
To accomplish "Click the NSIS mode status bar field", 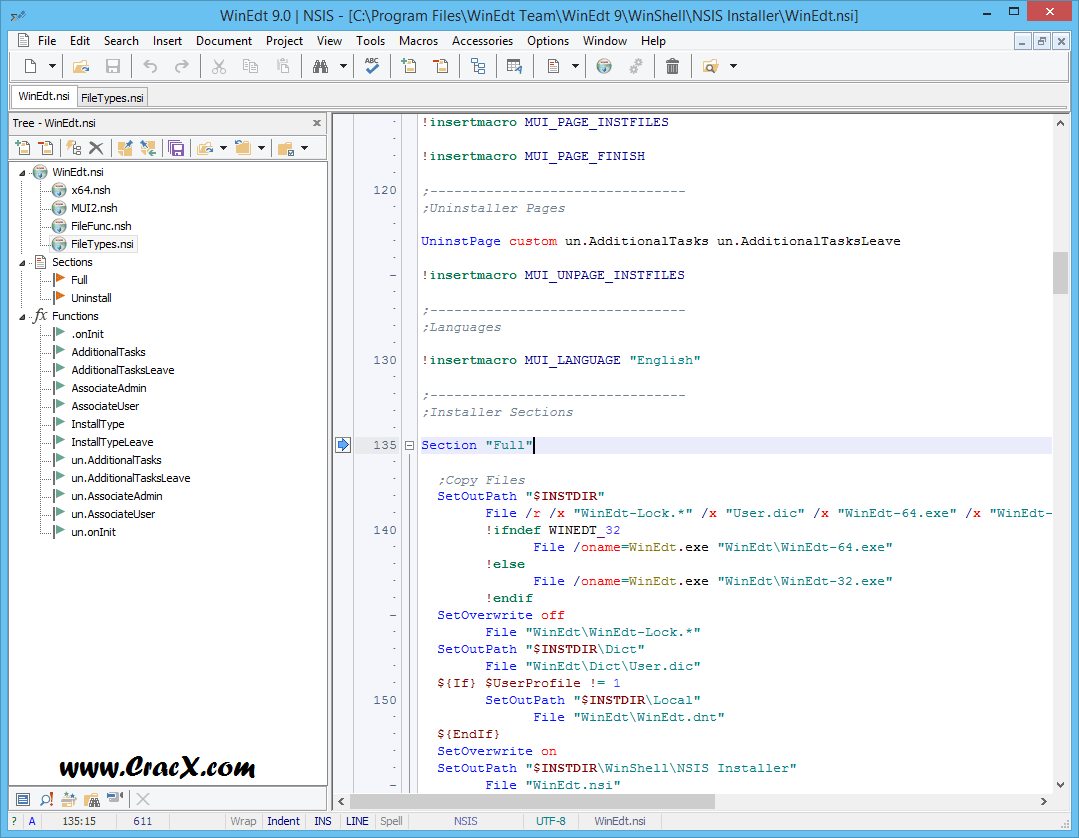I will [466, 821].
